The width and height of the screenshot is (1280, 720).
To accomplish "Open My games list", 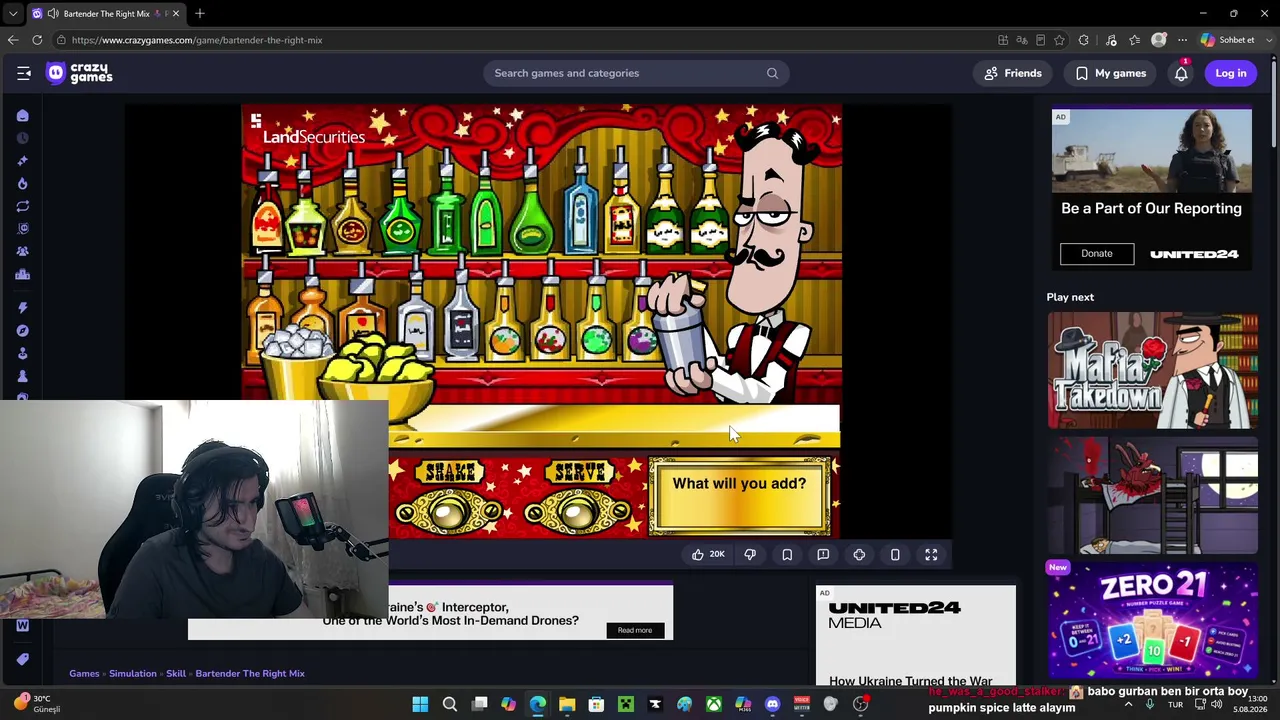I will pyautogui.click(x=1110, y=73).
